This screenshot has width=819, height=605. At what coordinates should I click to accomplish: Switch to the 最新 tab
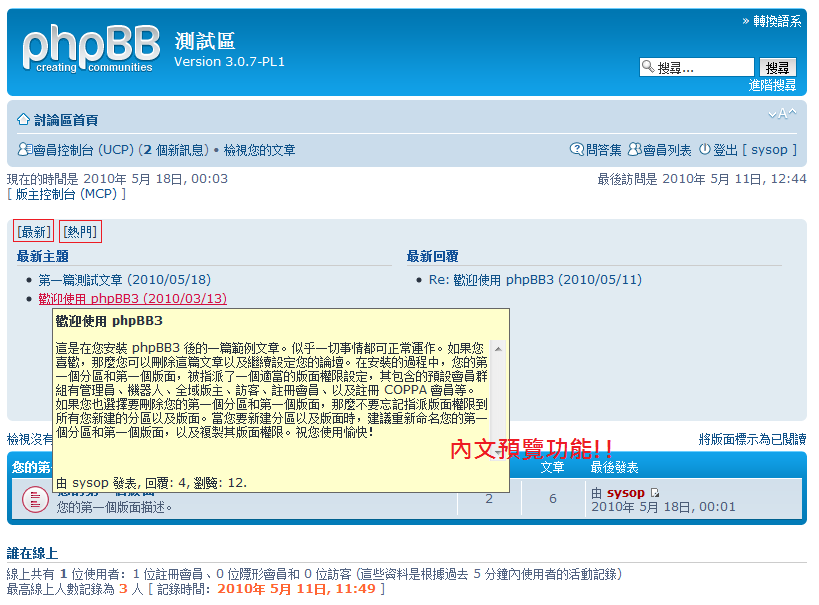tap(33, 232)
